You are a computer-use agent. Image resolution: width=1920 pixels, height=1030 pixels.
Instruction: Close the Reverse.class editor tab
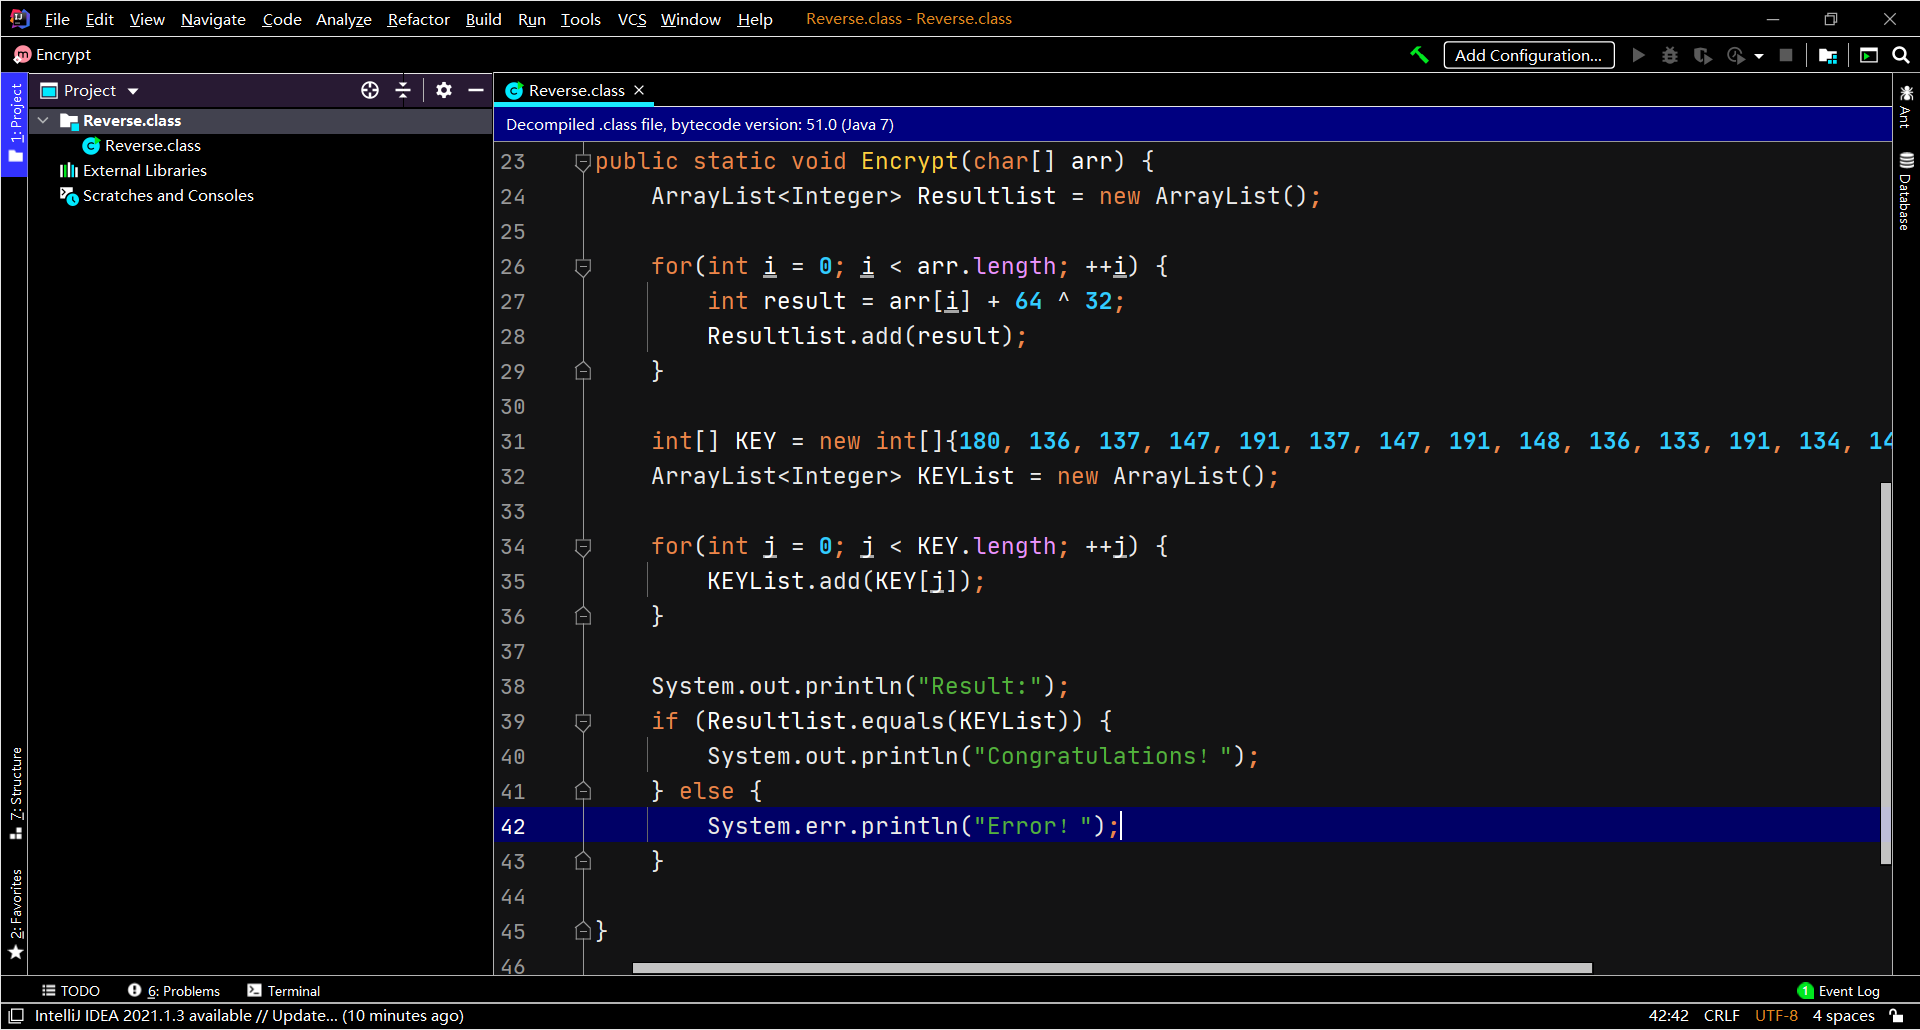(x=639, y=90)
